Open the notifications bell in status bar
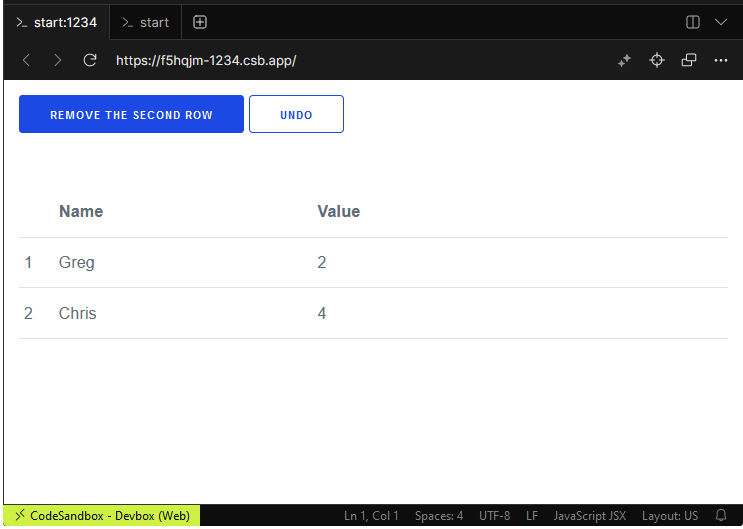743x529 pixels. (x=721, y=516)
